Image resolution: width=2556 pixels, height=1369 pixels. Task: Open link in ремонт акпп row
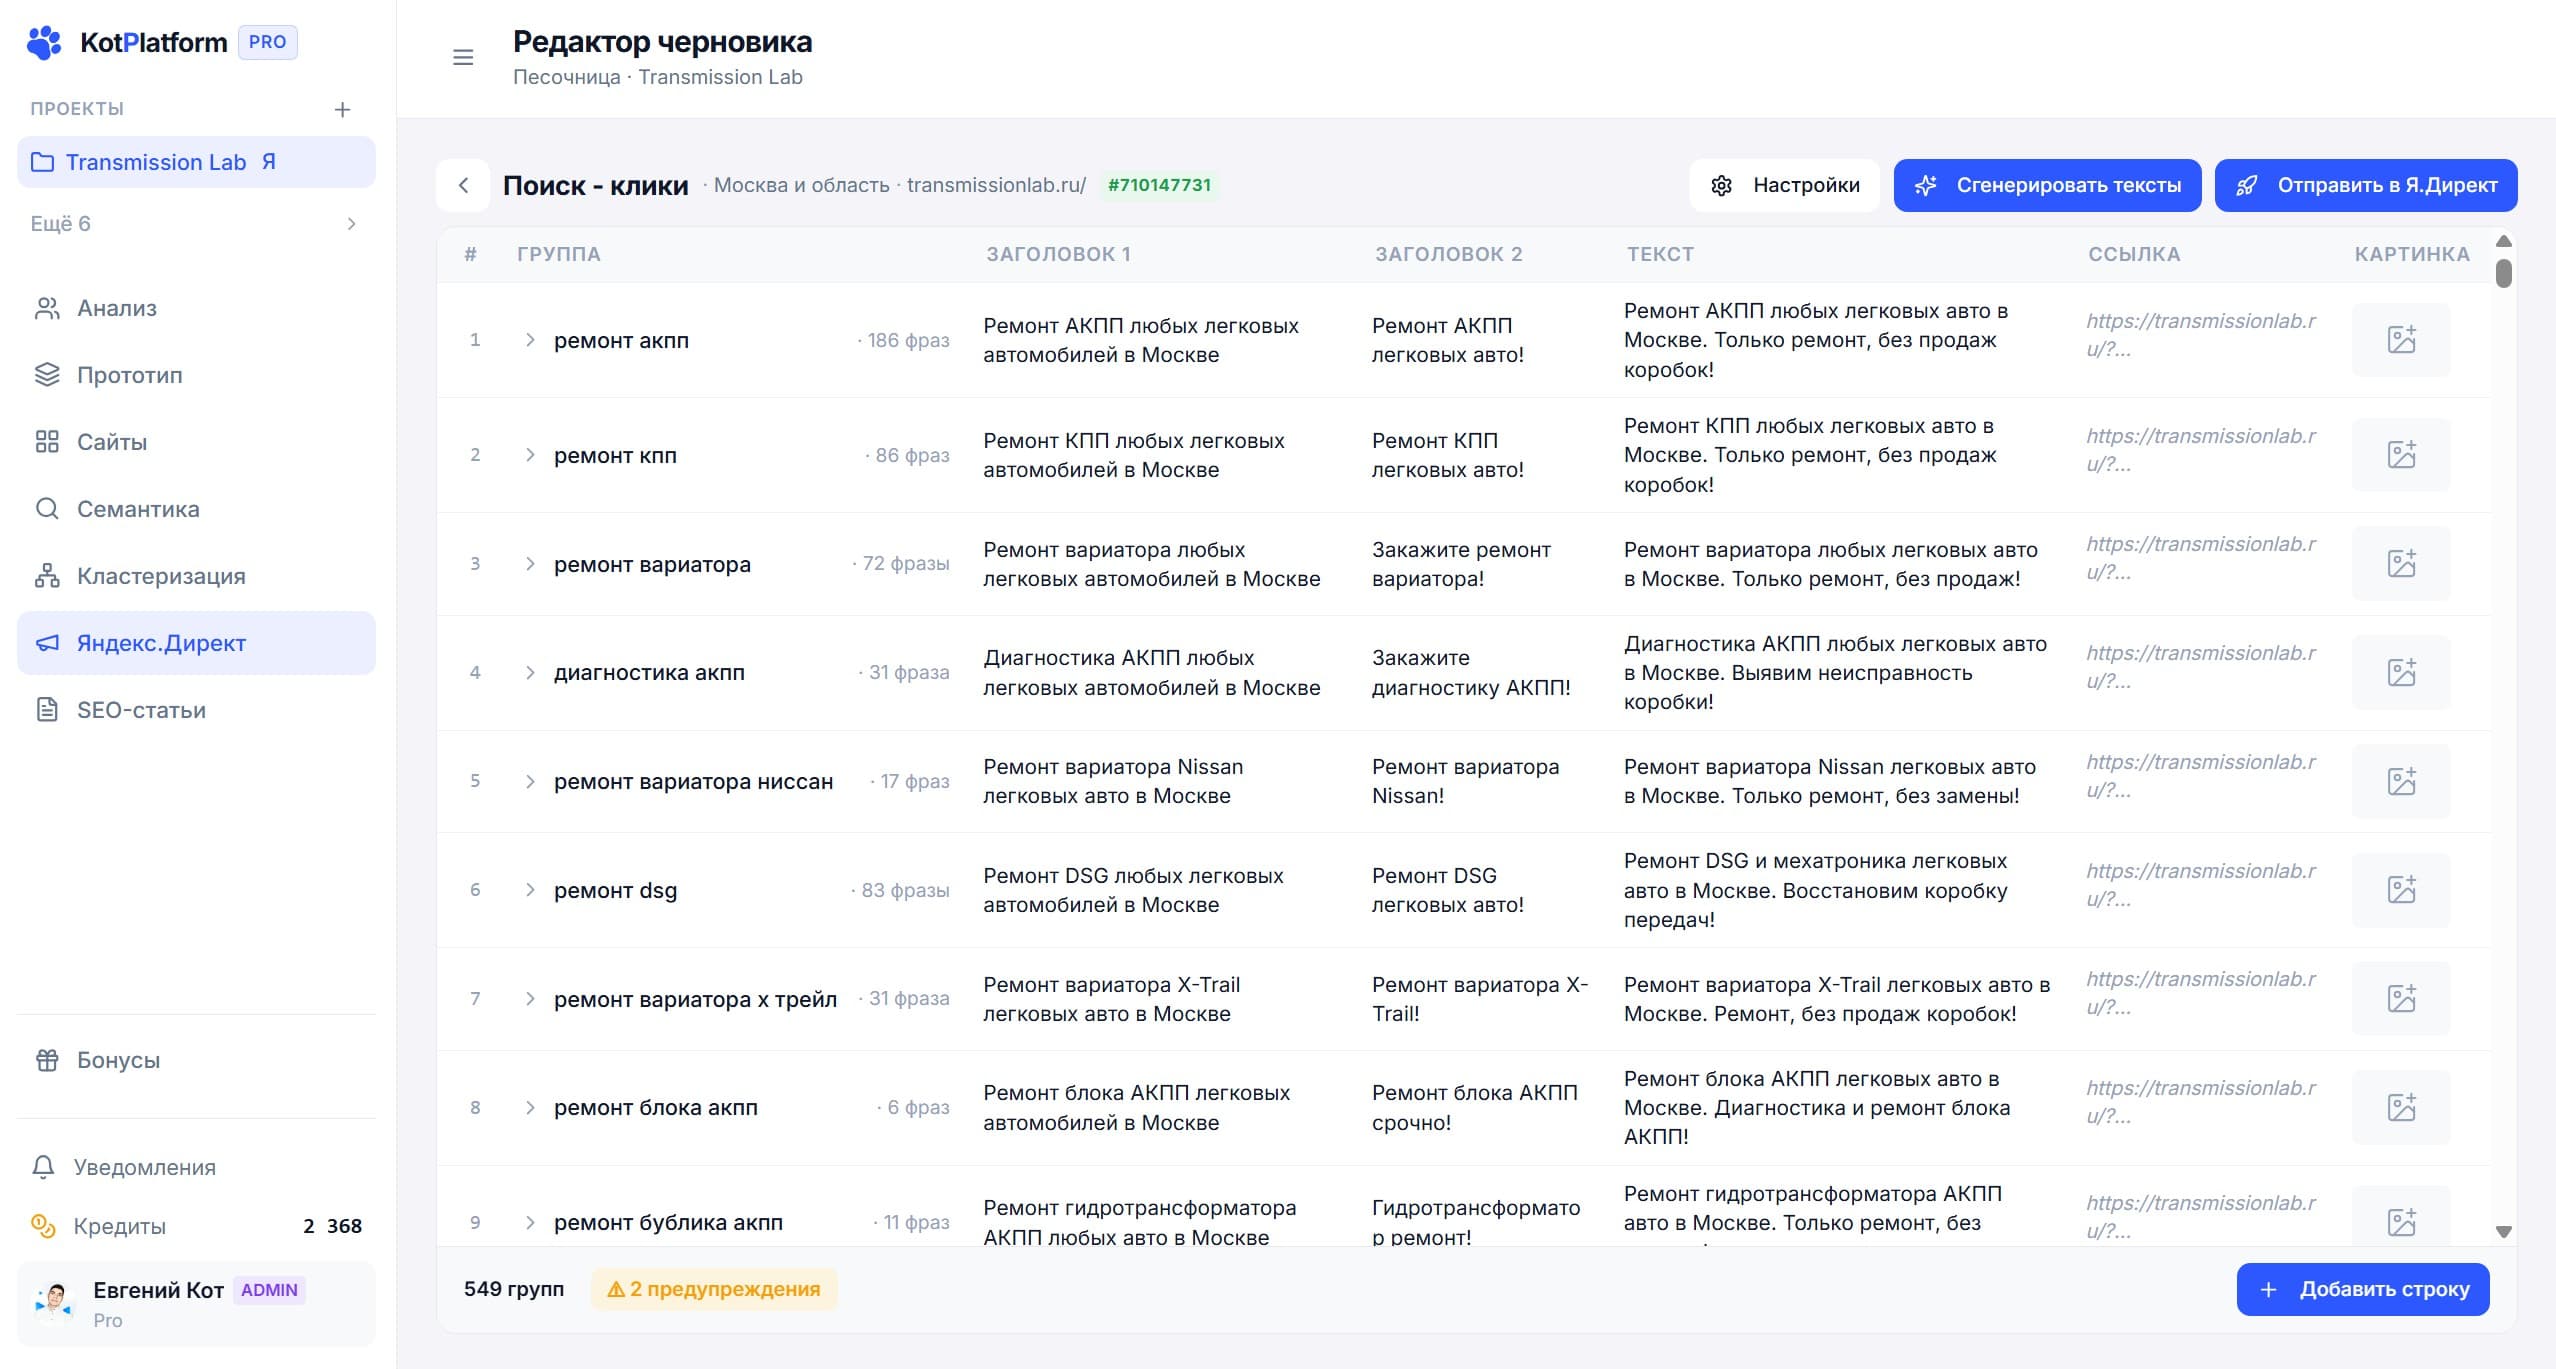click(x=2200, y=335)
